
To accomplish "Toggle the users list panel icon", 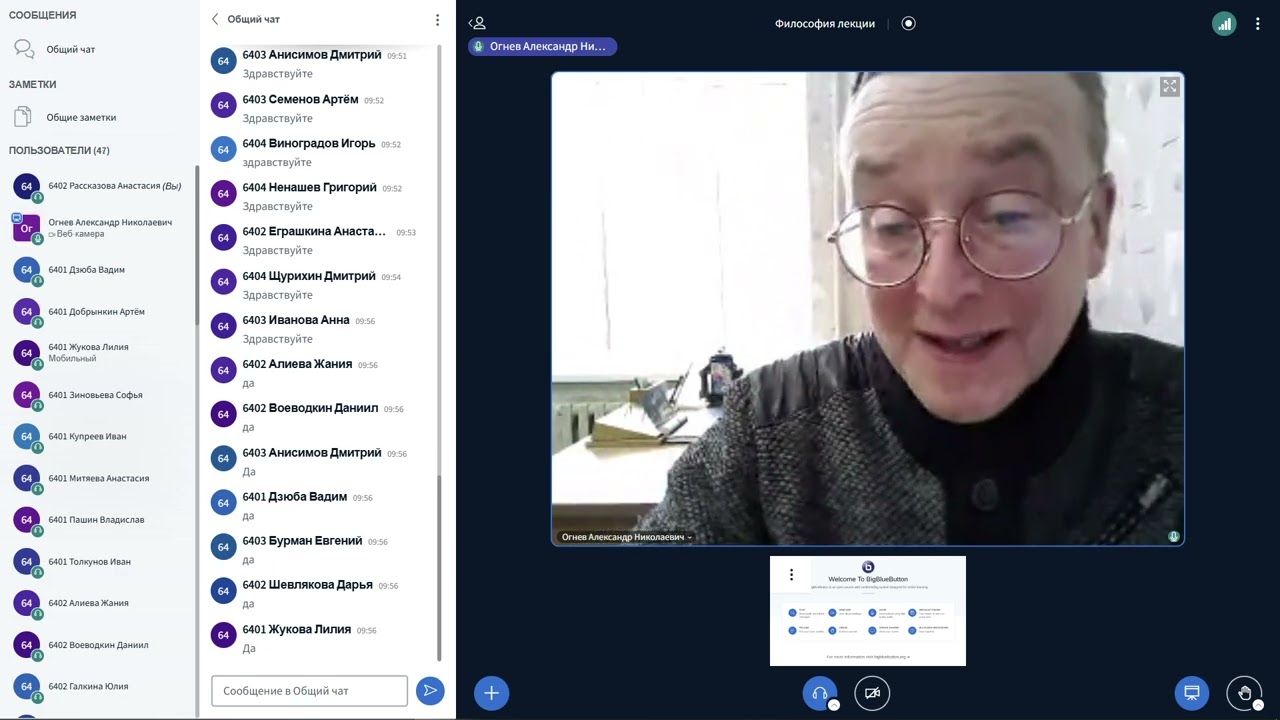I will click(478, 23).
